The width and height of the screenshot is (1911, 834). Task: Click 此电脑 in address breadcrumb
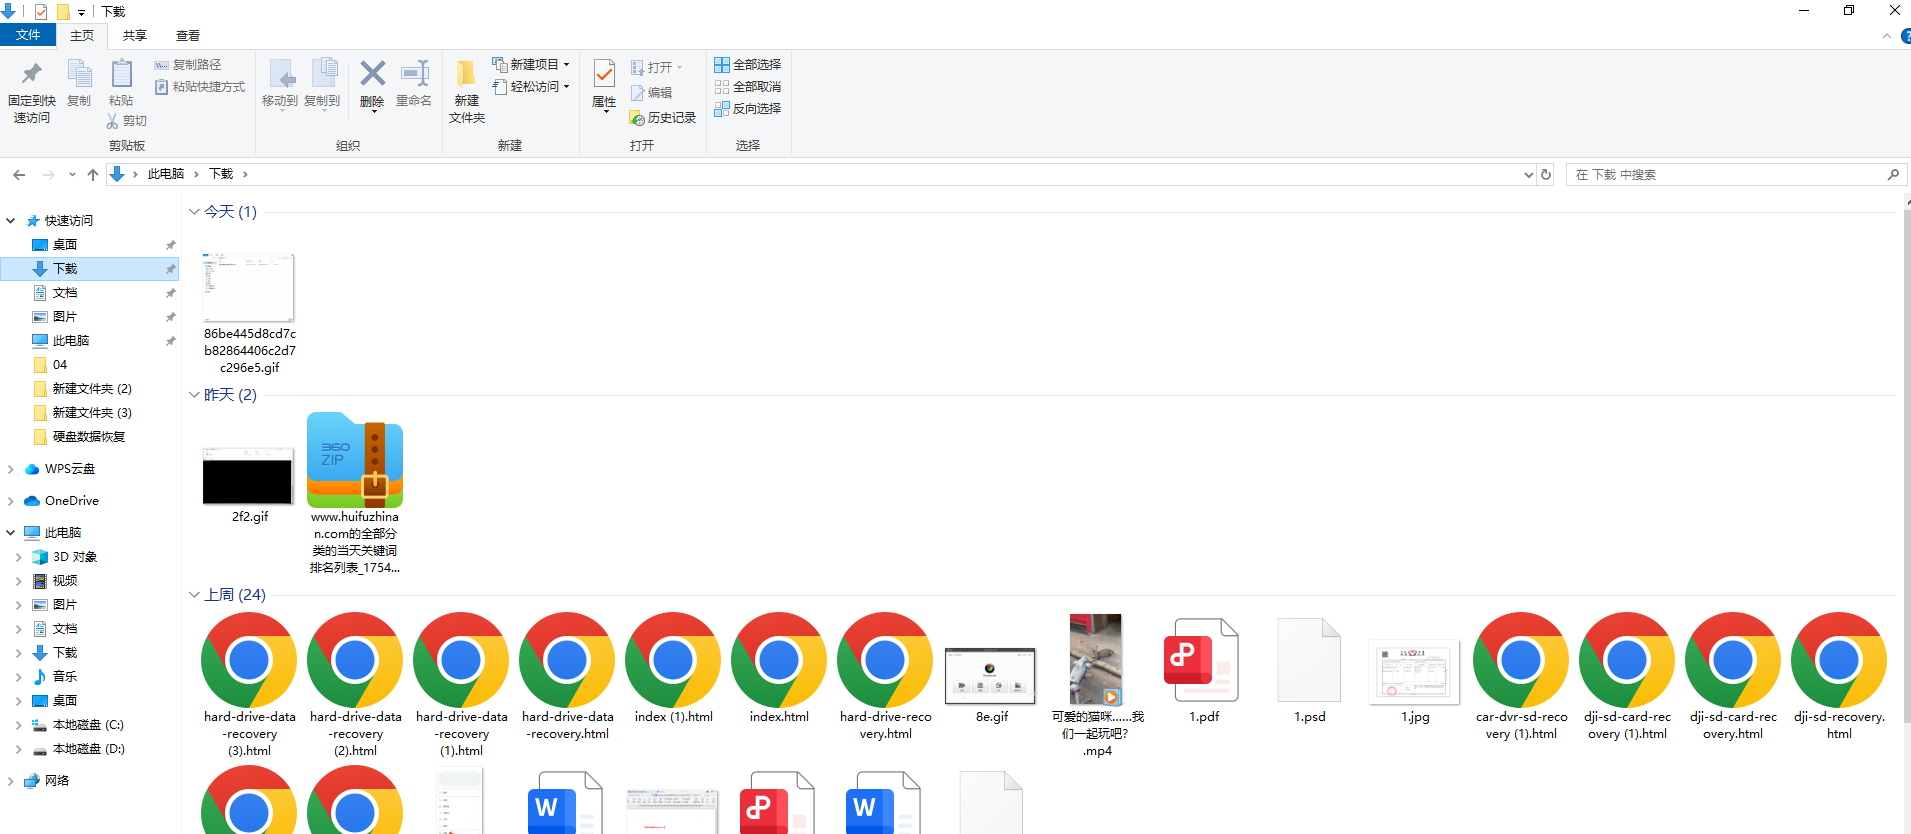(166, 174)
